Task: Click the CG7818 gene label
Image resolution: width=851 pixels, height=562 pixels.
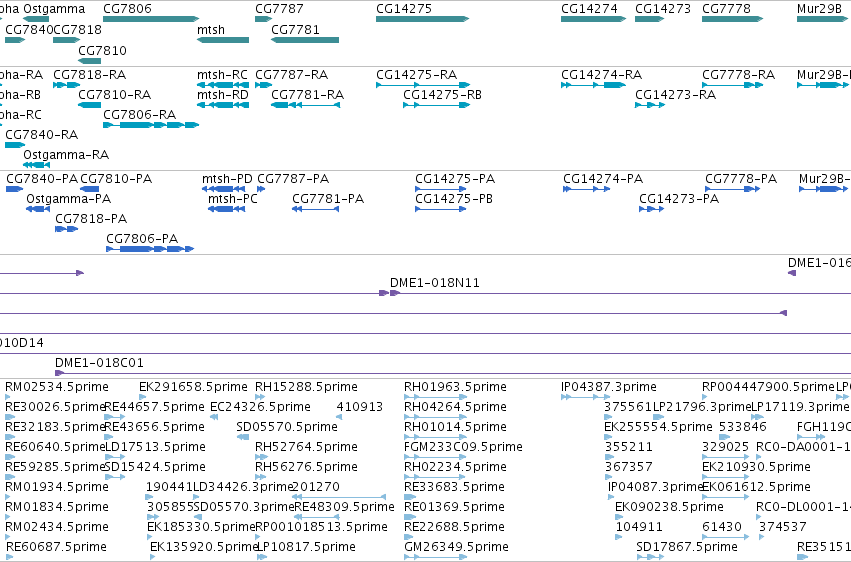Action: 77,30
